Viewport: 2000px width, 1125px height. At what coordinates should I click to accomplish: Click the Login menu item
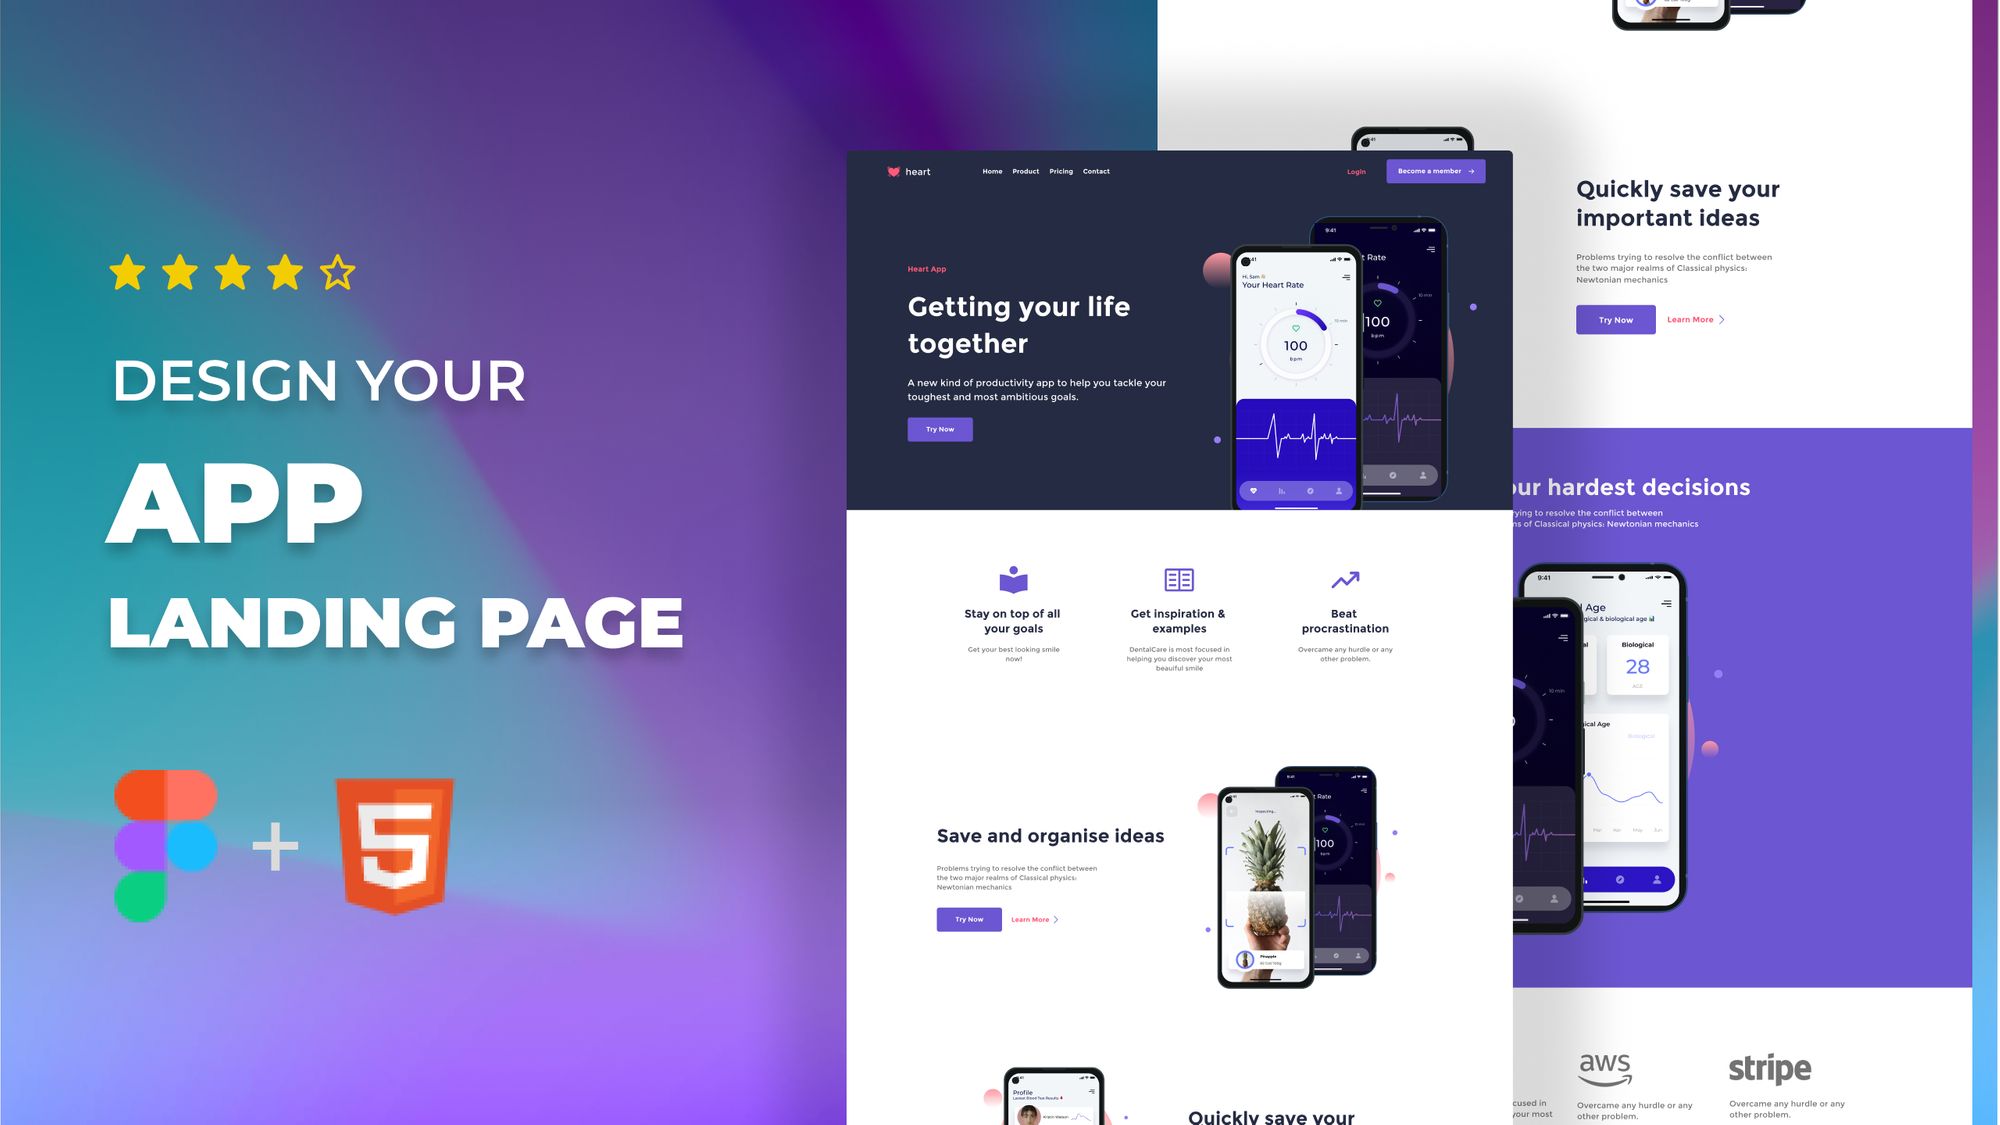pyautogui.click(x=1356, y=170)
